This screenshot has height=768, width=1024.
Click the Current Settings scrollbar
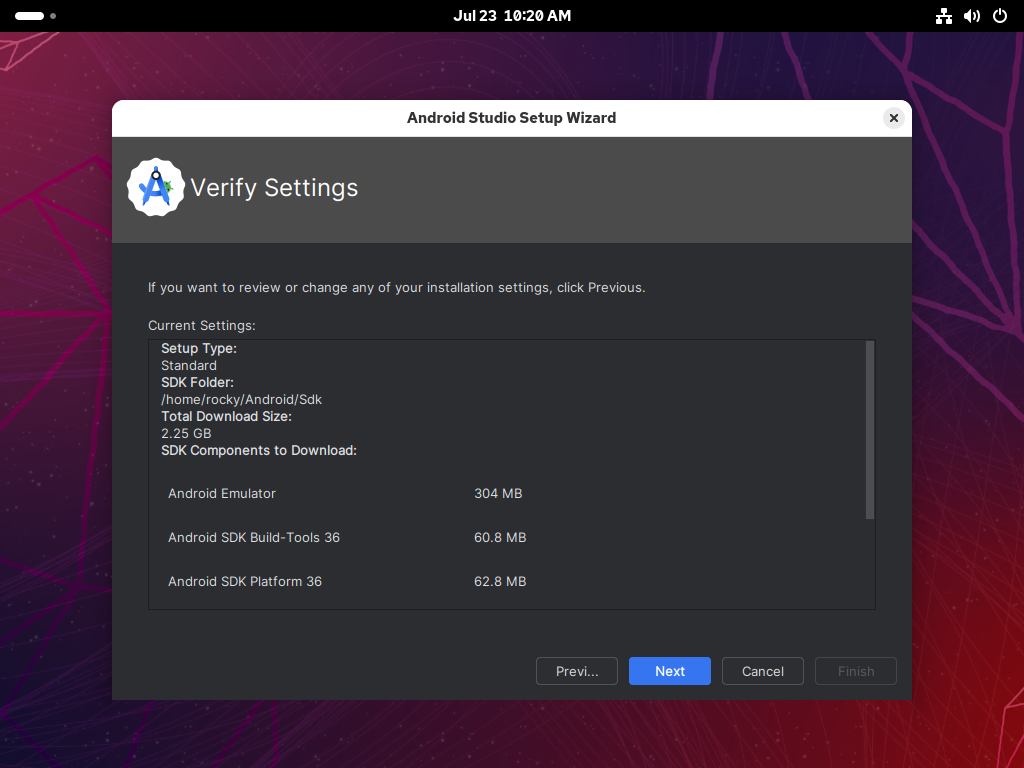[x=869, y=430]
